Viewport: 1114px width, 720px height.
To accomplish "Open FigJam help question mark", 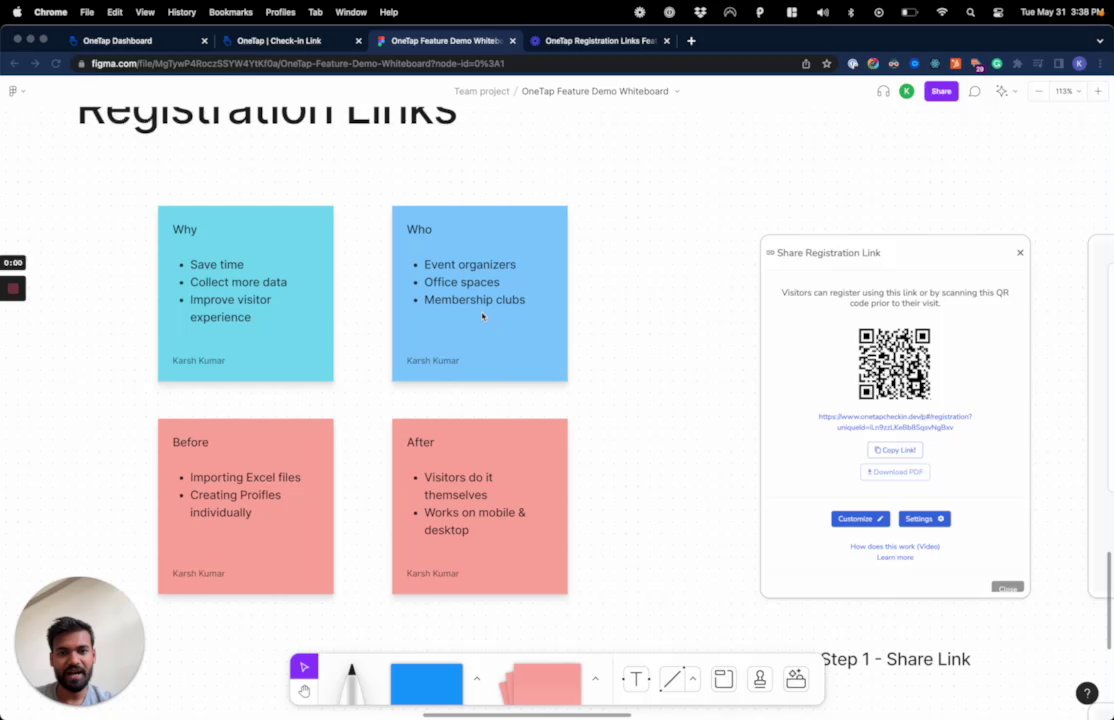I will click(x=1086, y=693).
